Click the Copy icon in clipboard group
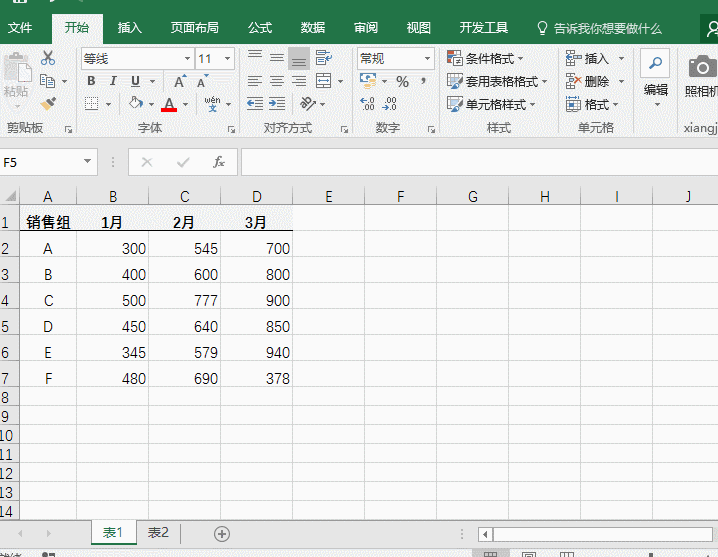Screen dimensions: 718x557 pyautogui.click(x=48, y=81)
